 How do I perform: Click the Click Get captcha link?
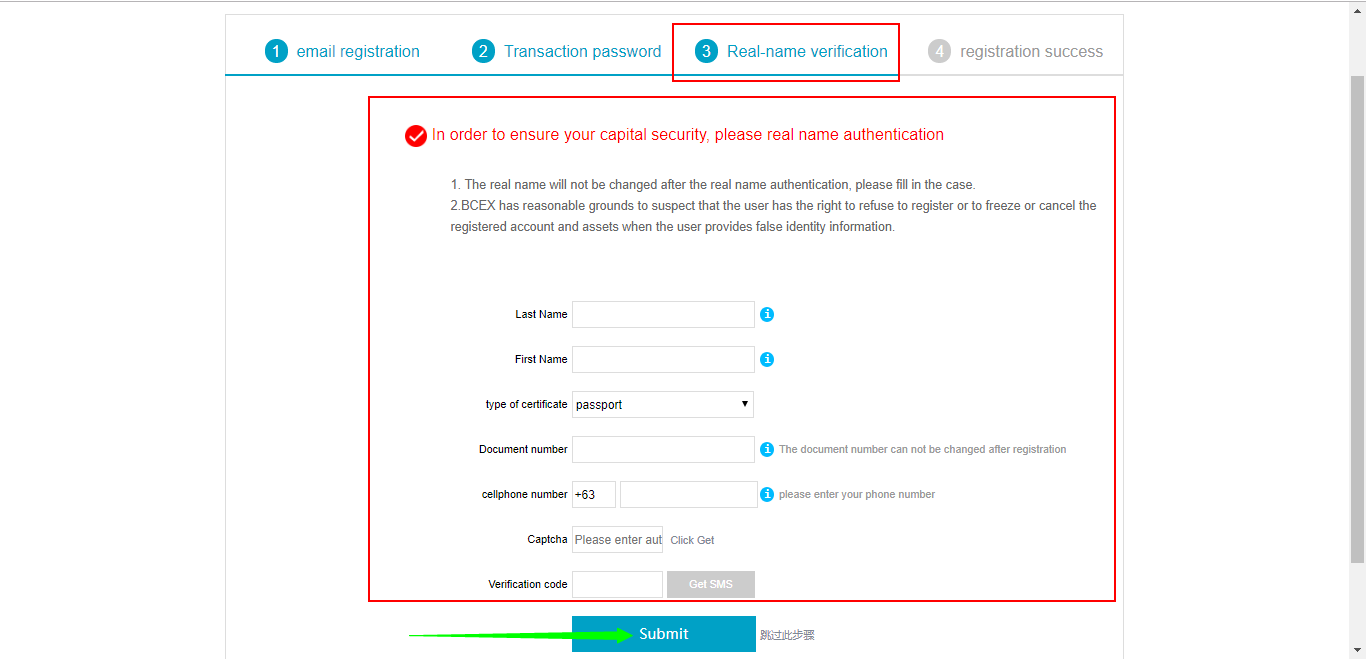[x=692, y=540]
